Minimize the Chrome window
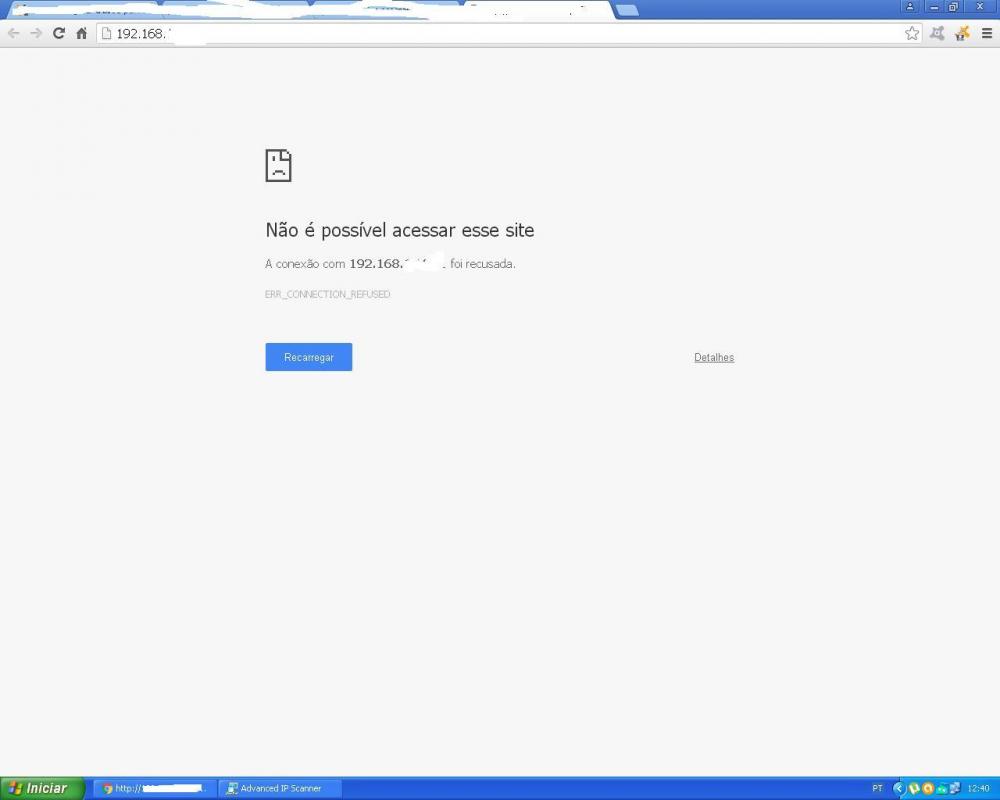The width and height of the screenshot is (1000, 800). point(934,6)
